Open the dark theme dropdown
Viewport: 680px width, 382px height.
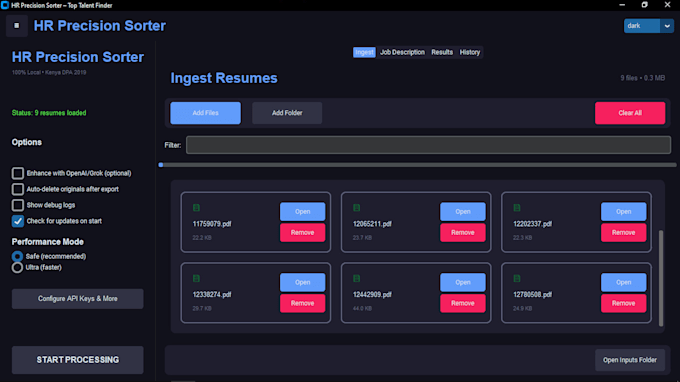[x=648, y=26]
